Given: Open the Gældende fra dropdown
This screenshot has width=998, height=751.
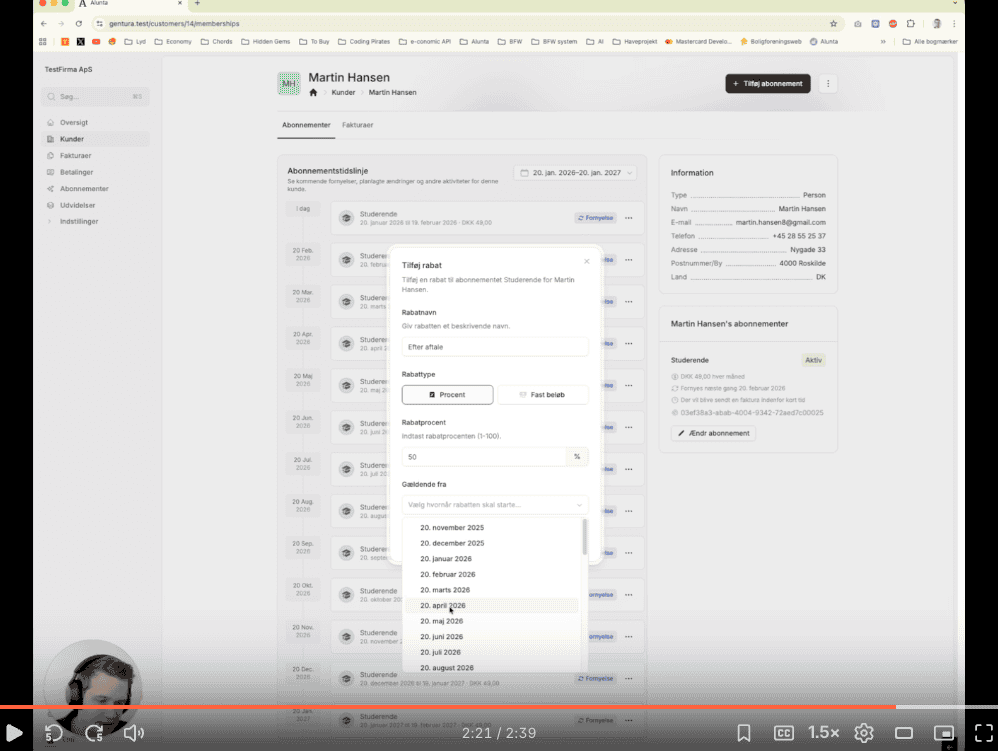Looking at the screenshot, I should tap(494, 505).
